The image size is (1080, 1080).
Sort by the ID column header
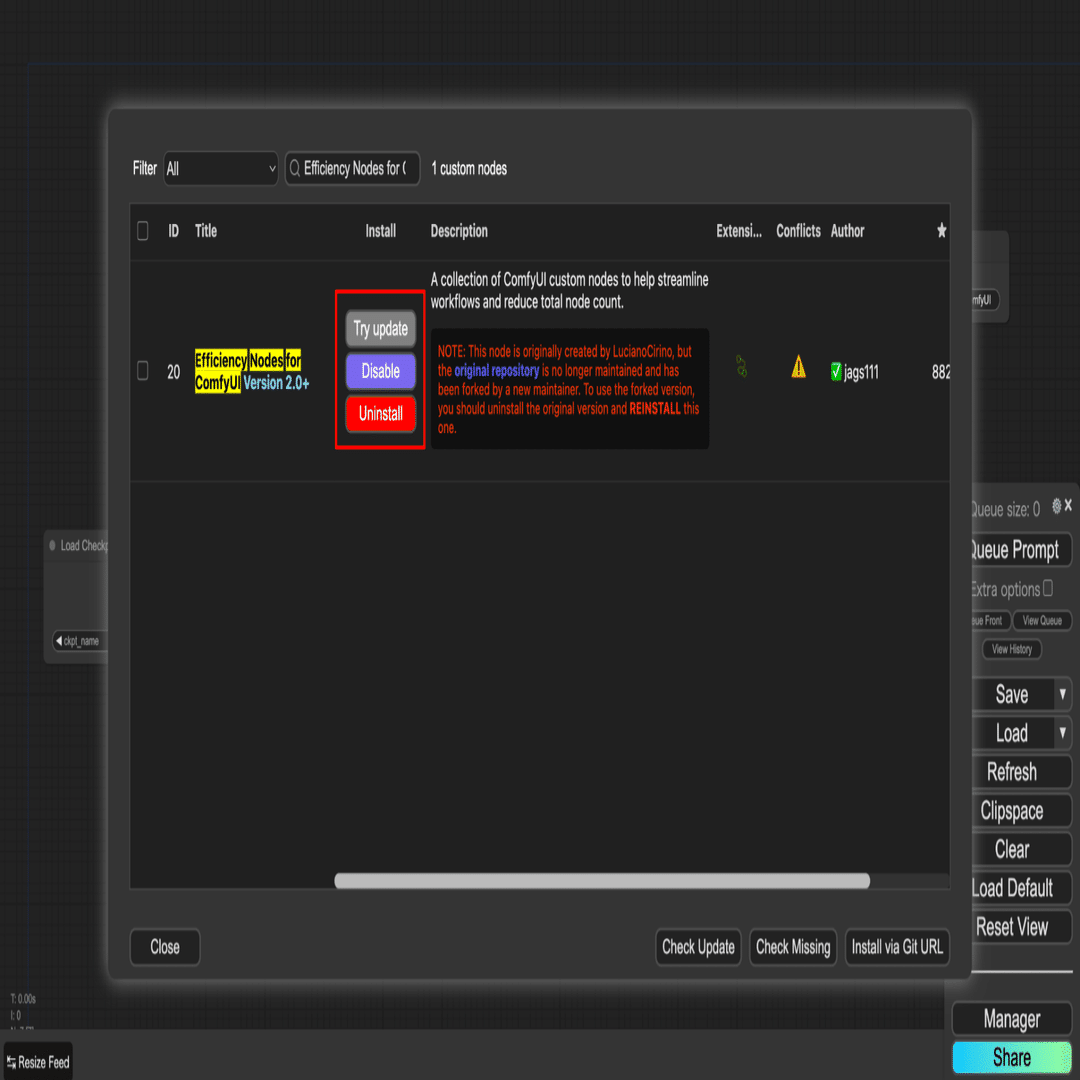coord(174,231)
